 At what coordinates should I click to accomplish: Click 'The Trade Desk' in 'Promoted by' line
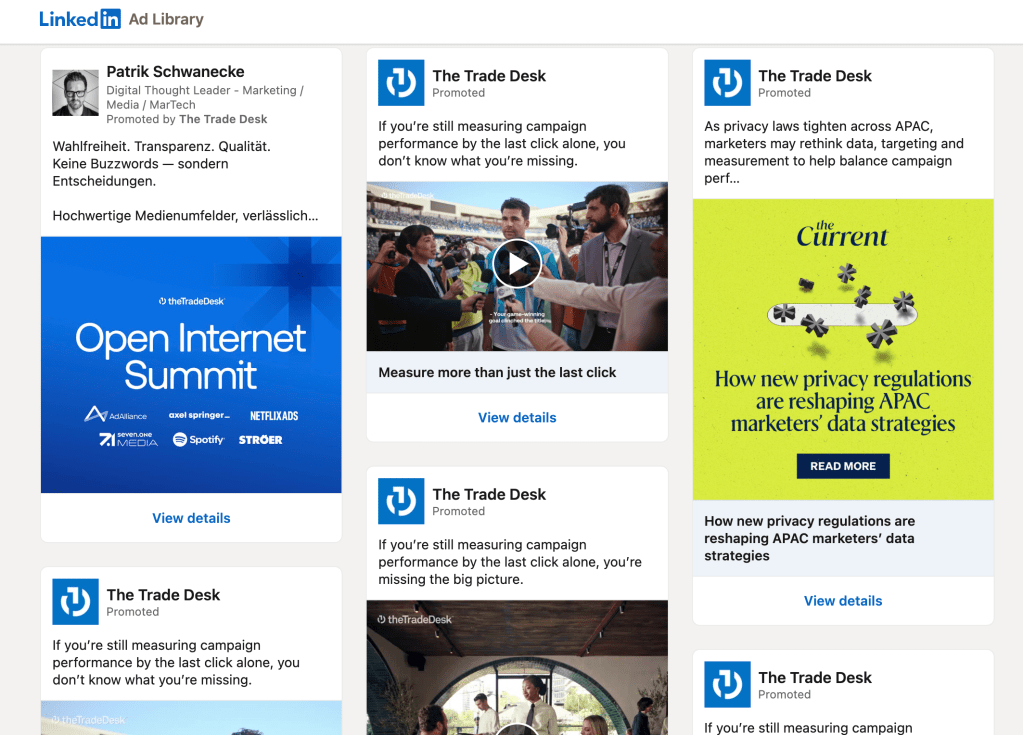coord(223,119)
